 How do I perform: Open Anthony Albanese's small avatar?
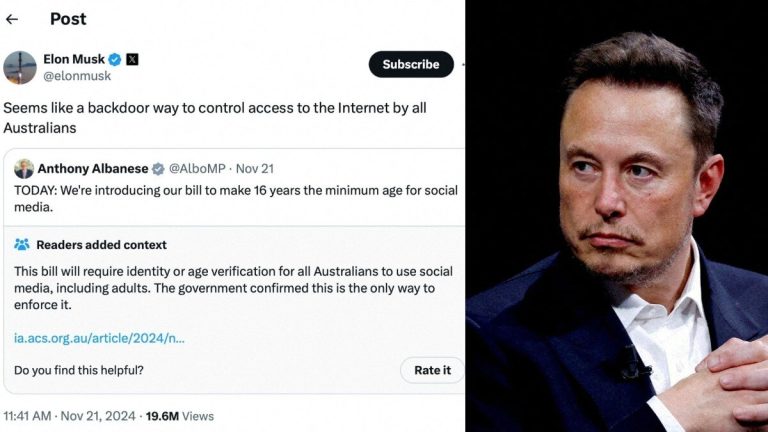[x=24, y=168]
